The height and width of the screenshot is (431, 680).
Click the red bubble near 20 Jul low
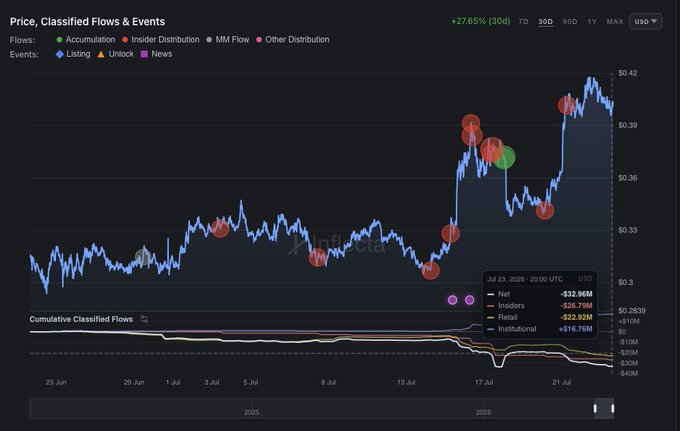(x=545, y=211)
